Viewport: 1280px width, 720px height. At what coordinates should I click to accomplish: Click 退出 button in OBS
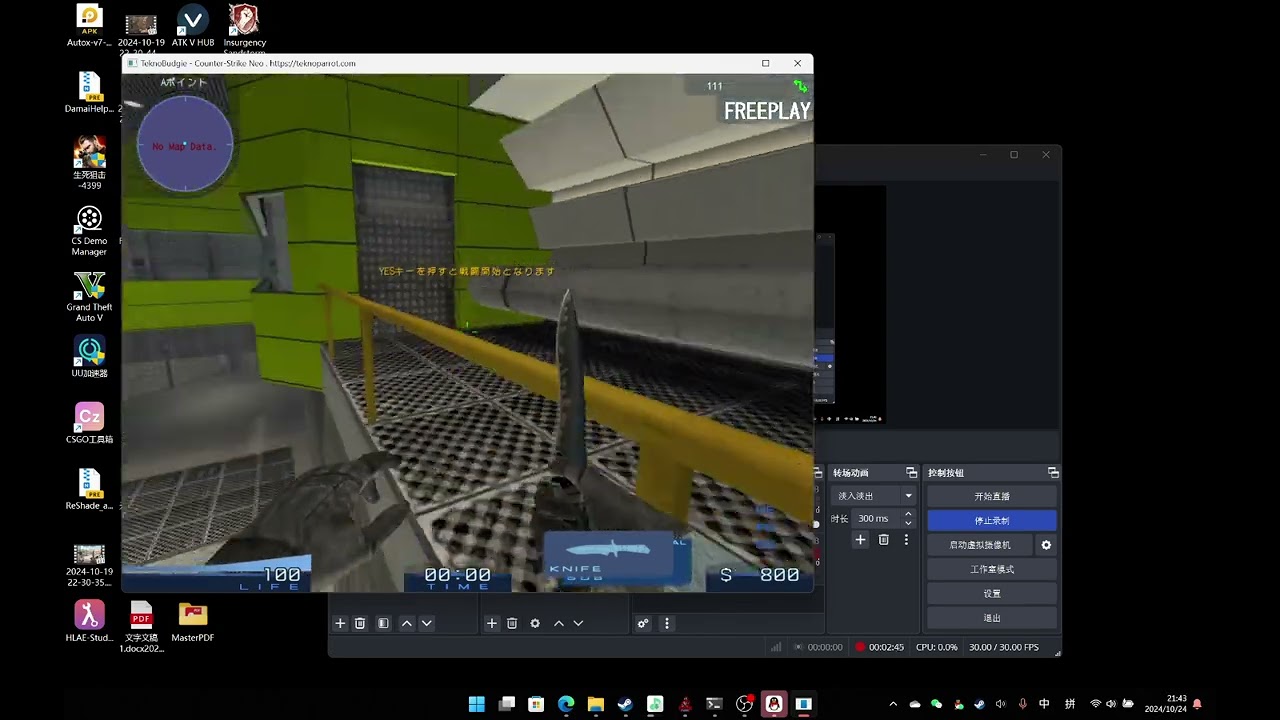point(992,618)
